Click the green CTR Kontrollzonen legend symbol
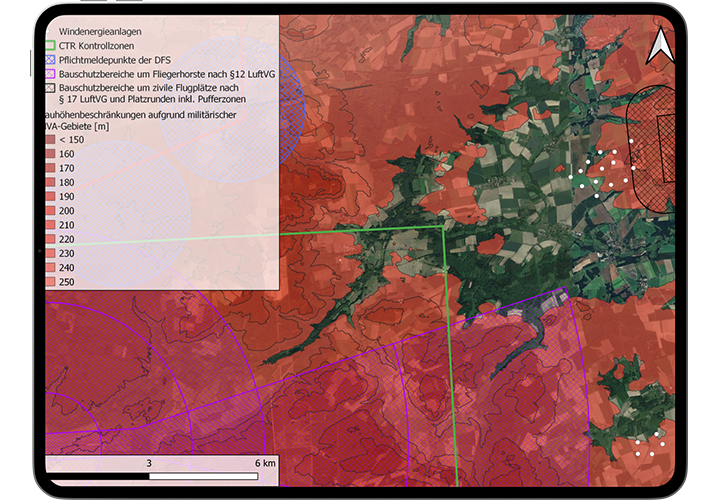Screen dimensions: 720x500 coord(51,45)
